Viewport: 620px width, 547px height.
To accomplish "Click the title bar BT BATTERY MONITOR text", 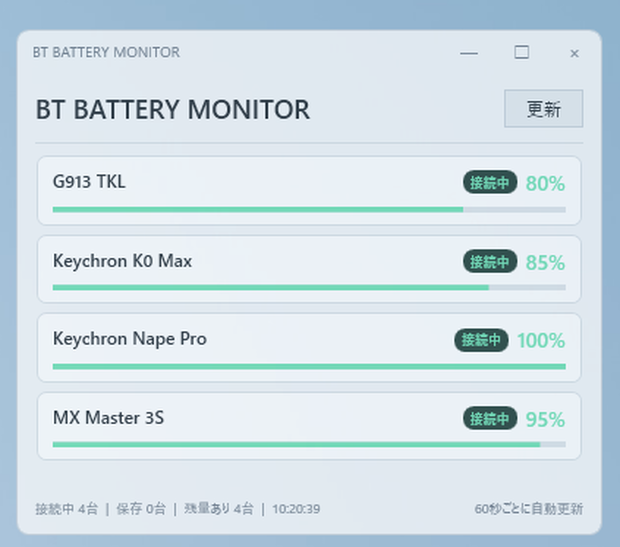I will pyautogui.click(x=106, y=52).
